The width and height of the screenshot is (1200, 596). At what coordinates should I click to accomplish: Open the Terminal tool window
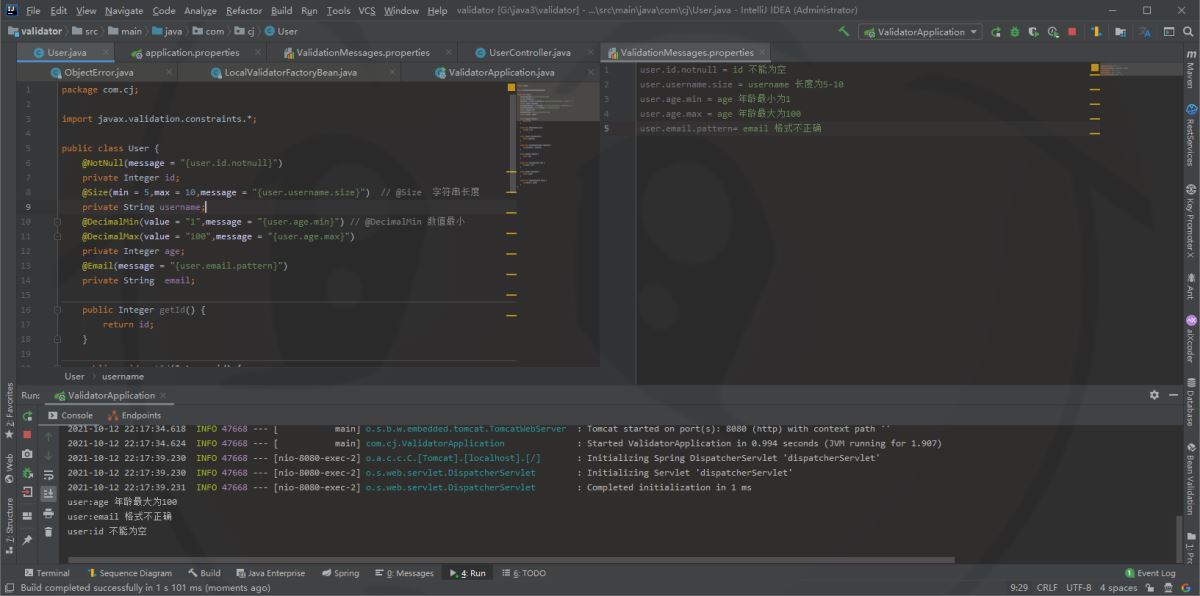tap(47, 573)
